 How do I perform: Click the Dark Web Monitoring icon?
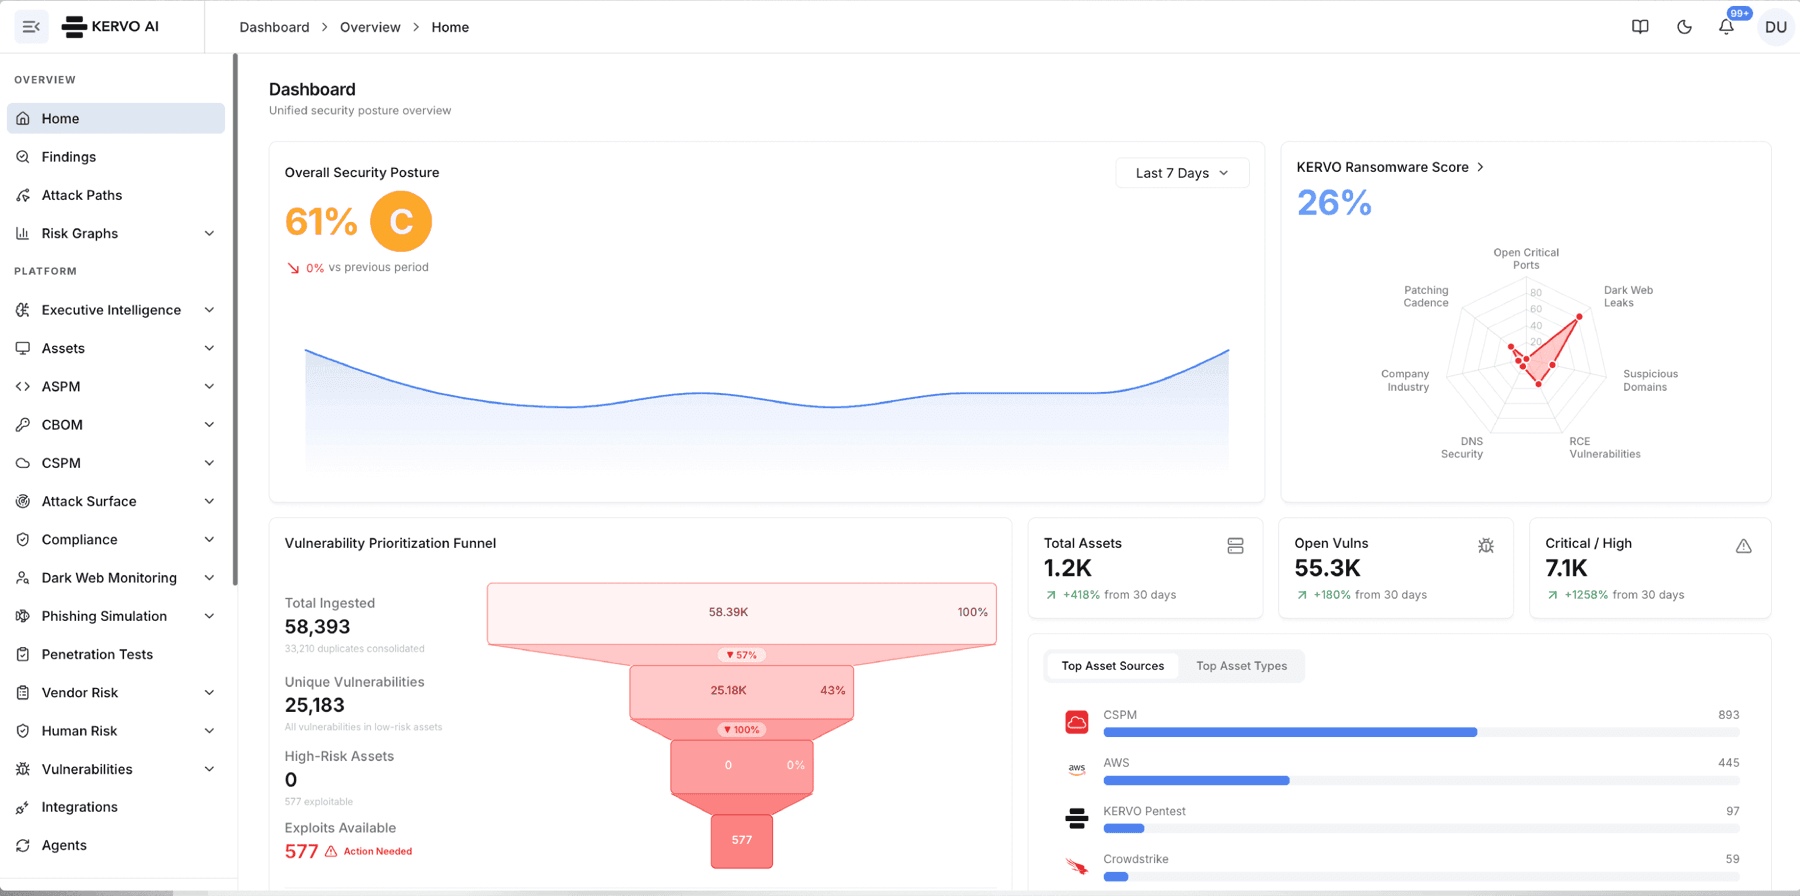click(23, 578)
